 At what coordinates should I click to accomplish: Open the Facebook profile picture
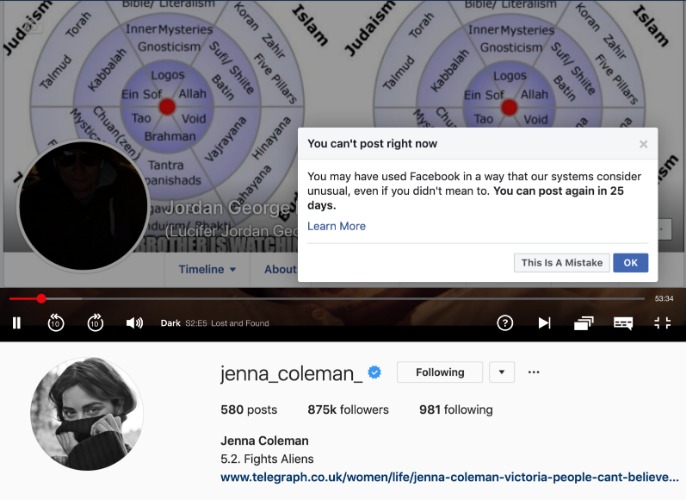pos(83,205)
